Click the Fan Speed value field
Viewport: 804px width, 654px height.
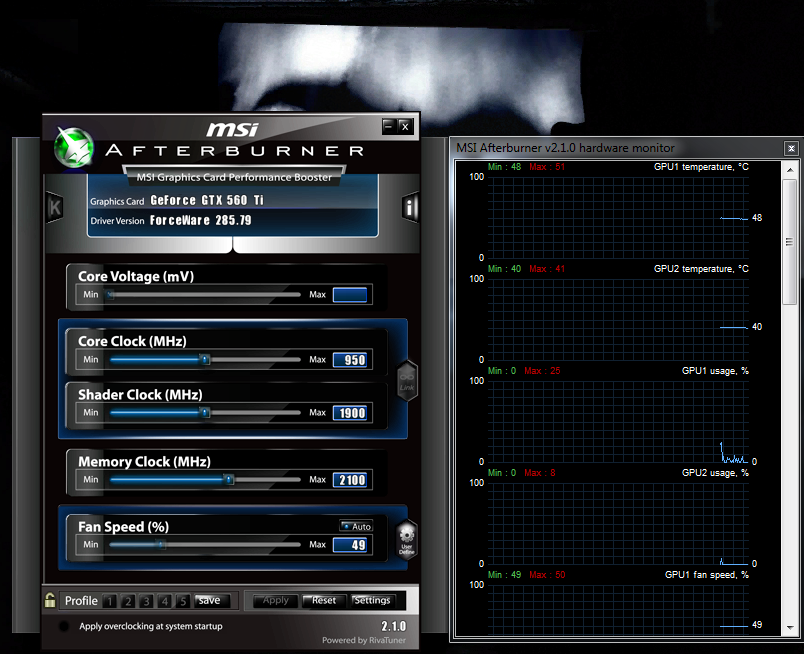point(351,545)
